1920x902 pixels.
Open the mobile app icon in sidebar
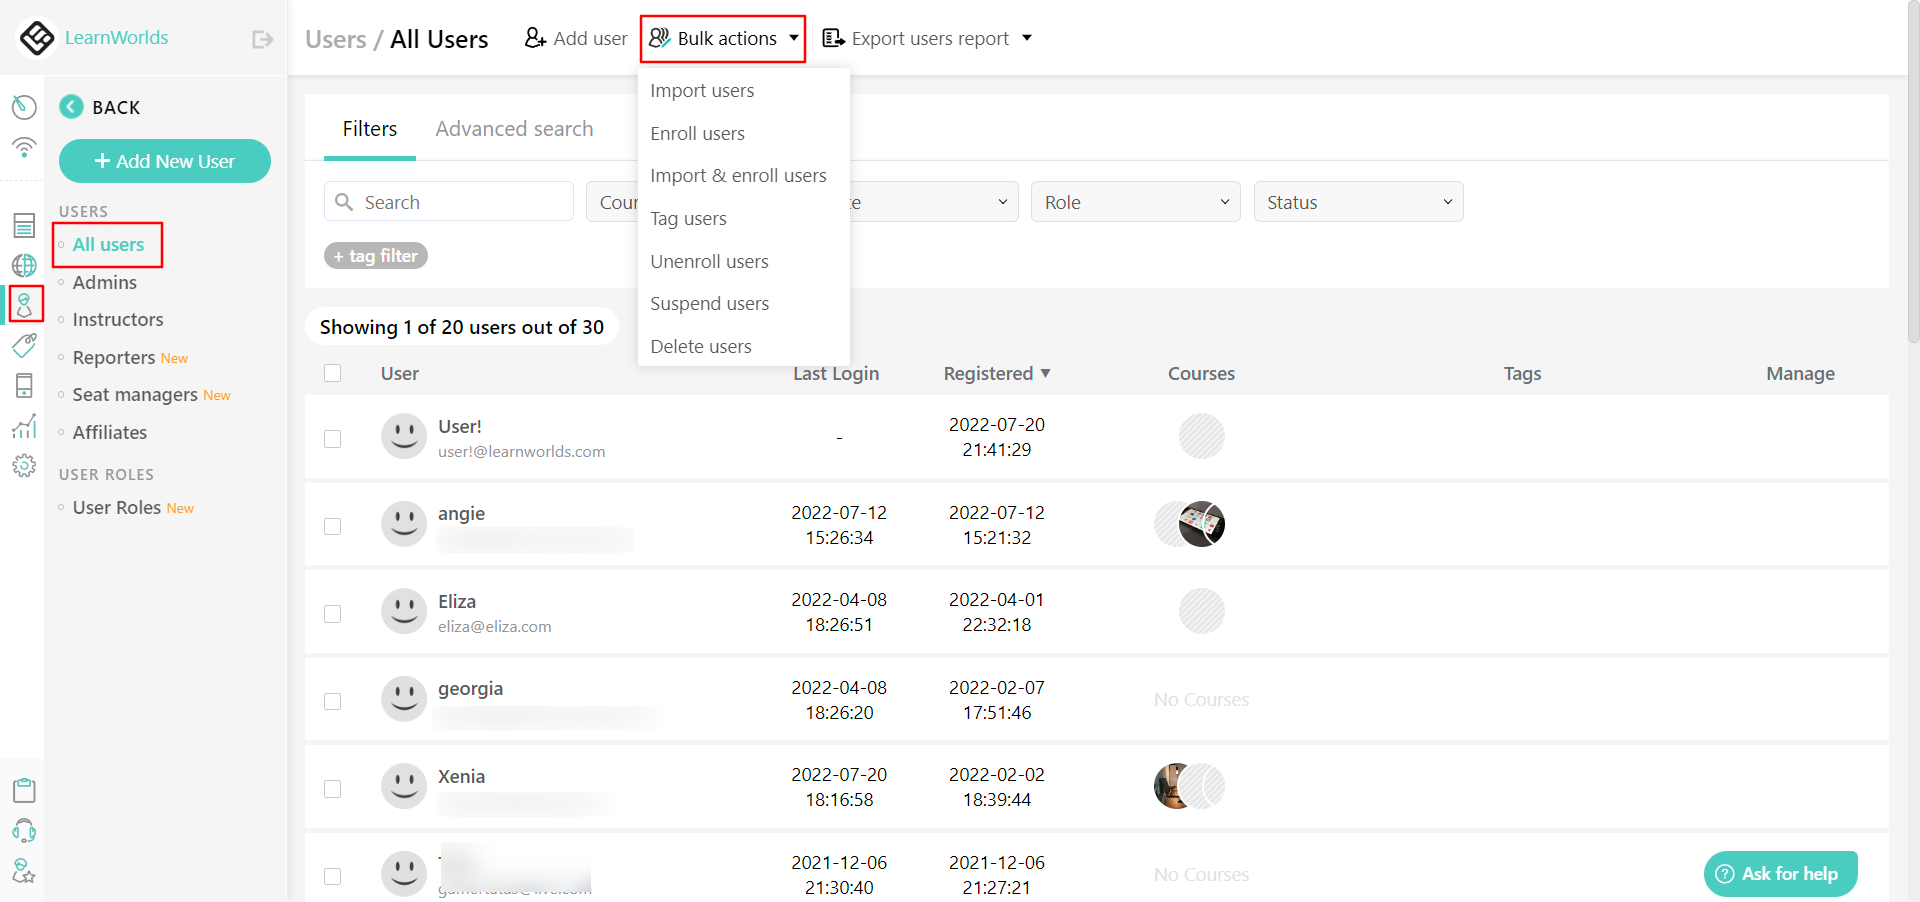pyautogui.click(x=24, y=385)
